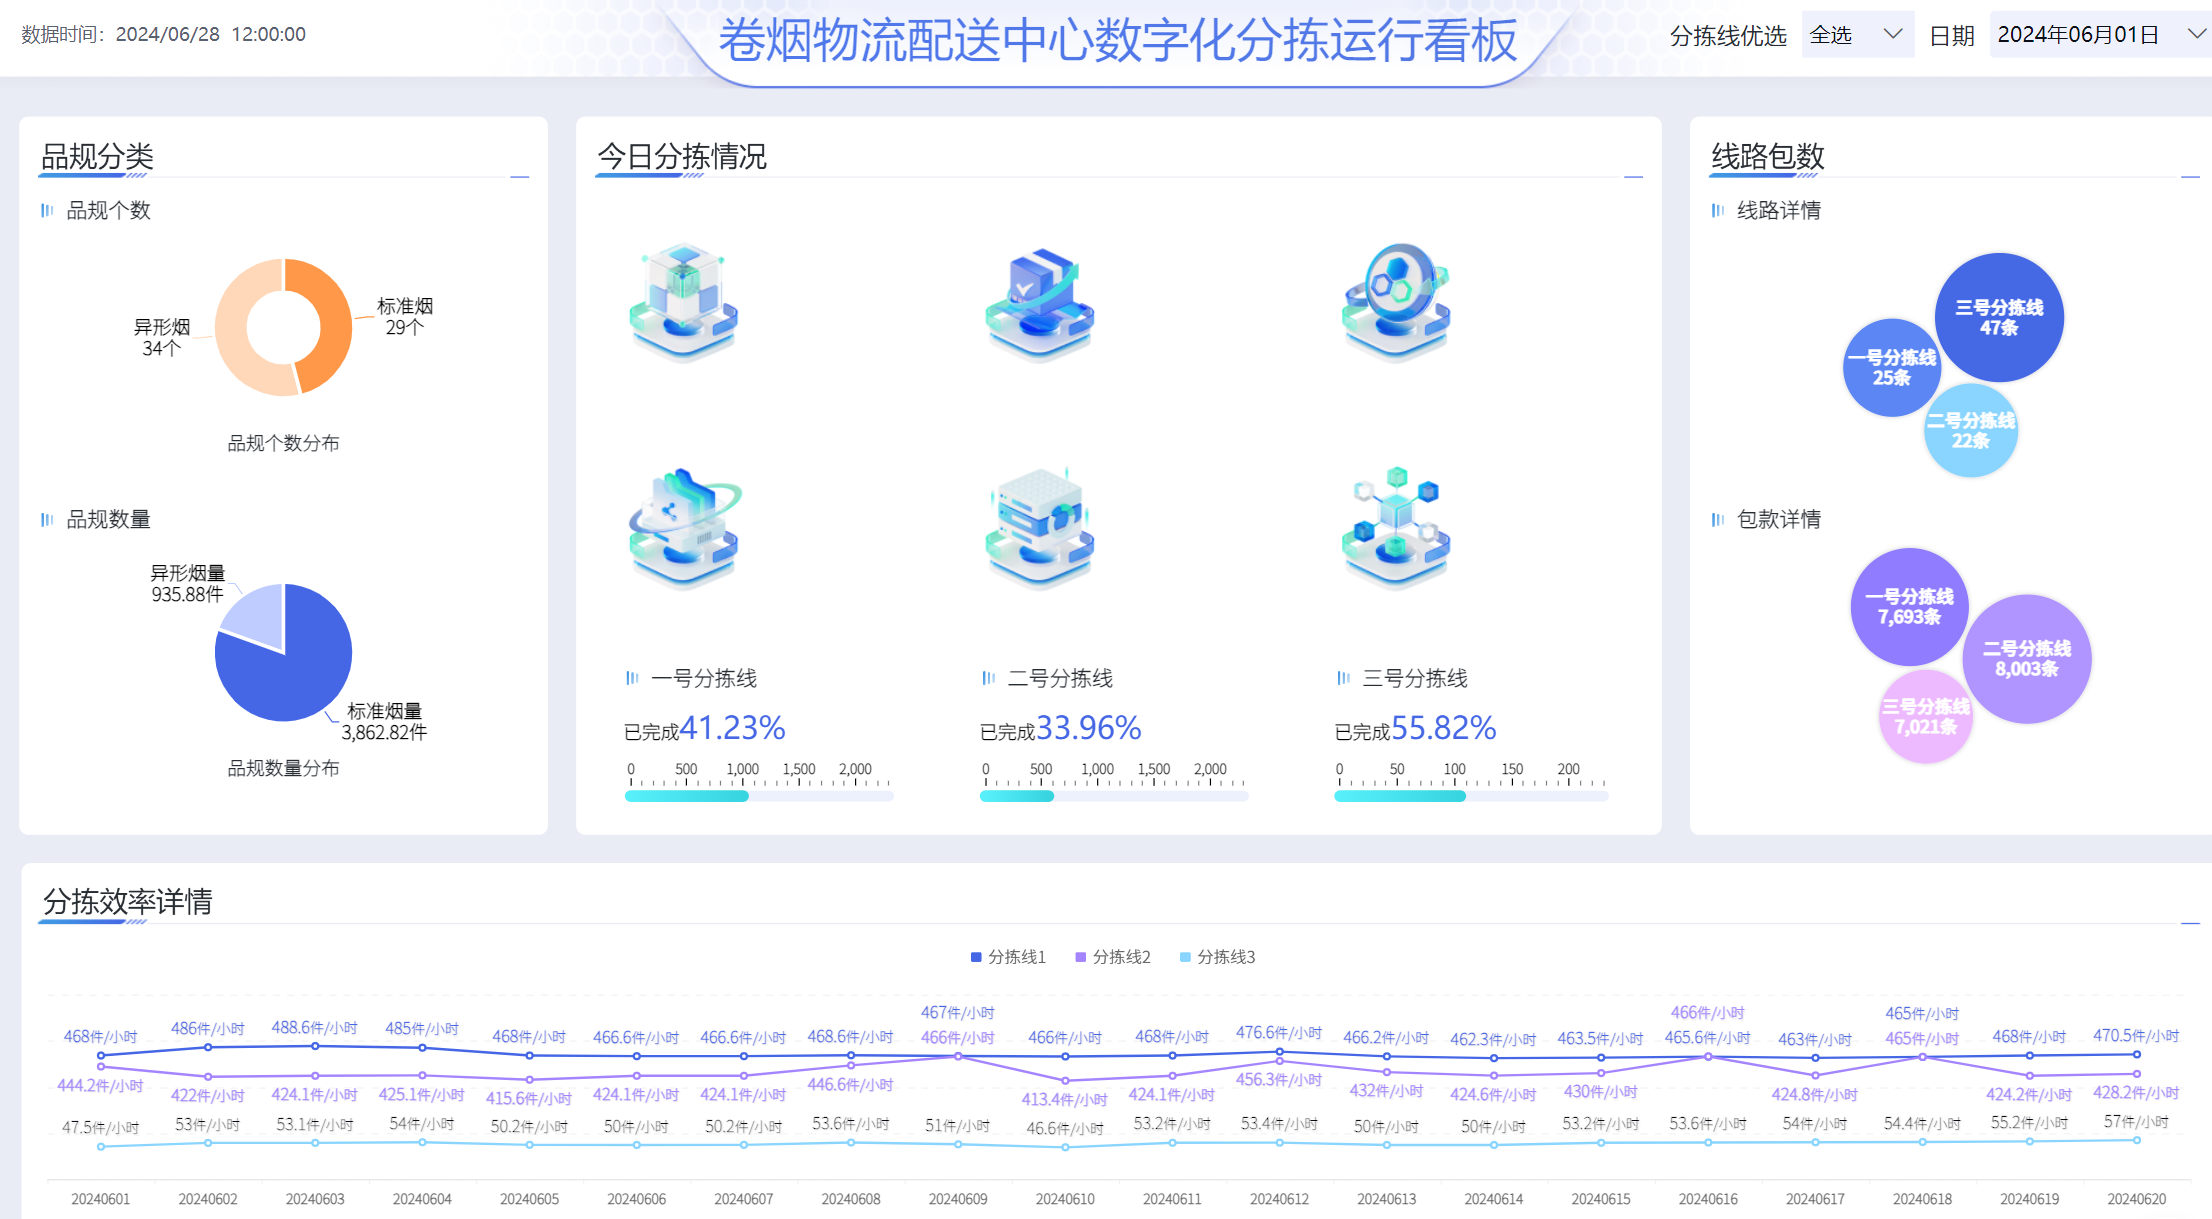Click the 三号分拣线 47条 bubble
This screenshot has width=2212, height=1219.
(1999, 317)
